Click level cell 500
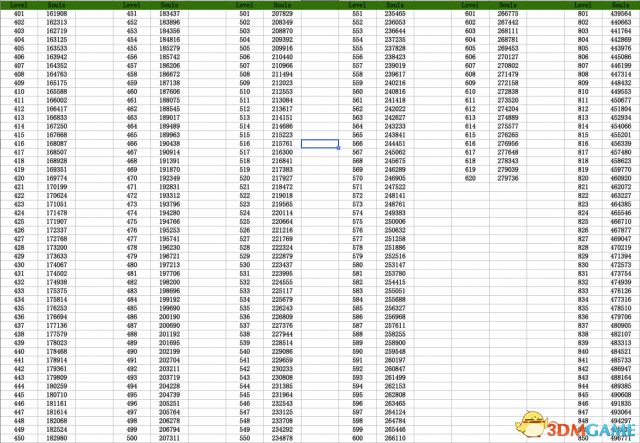The image size is (640, 443). [x=132, y=438]
